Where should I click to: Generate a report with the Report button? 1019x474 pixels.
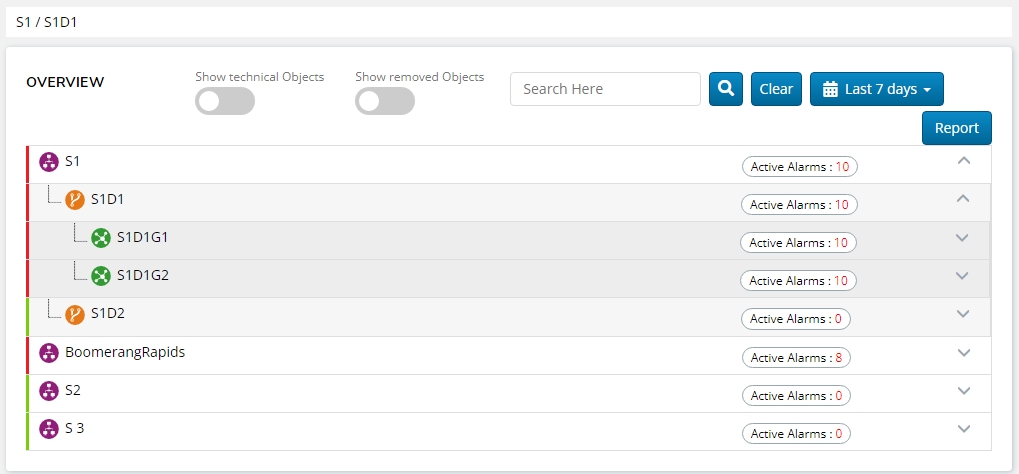956,128
